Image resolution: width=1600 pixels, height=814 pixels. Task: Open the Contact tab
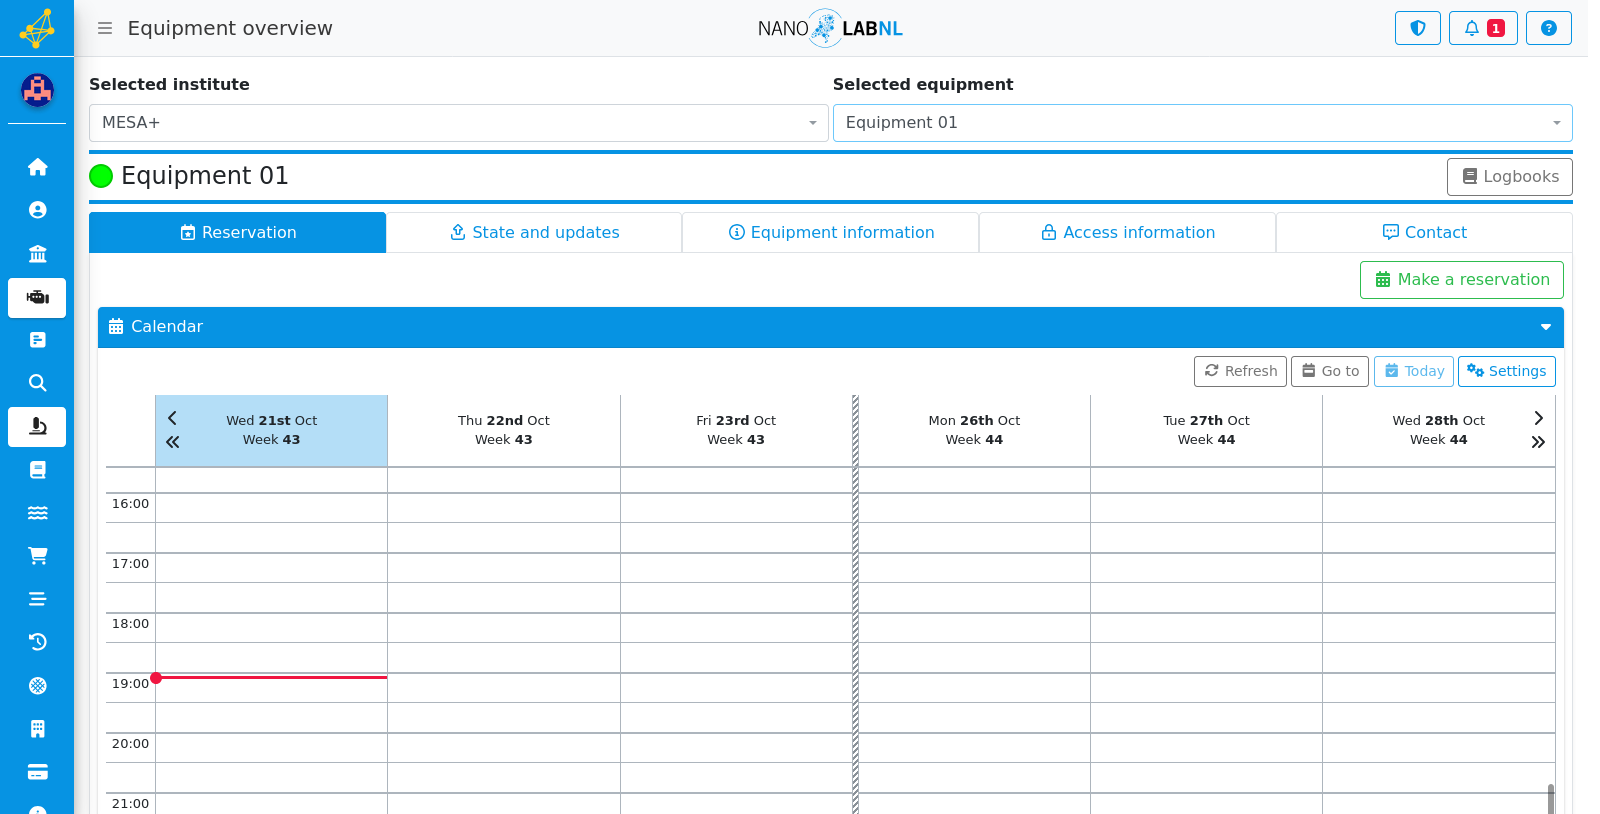point(1424,232)
